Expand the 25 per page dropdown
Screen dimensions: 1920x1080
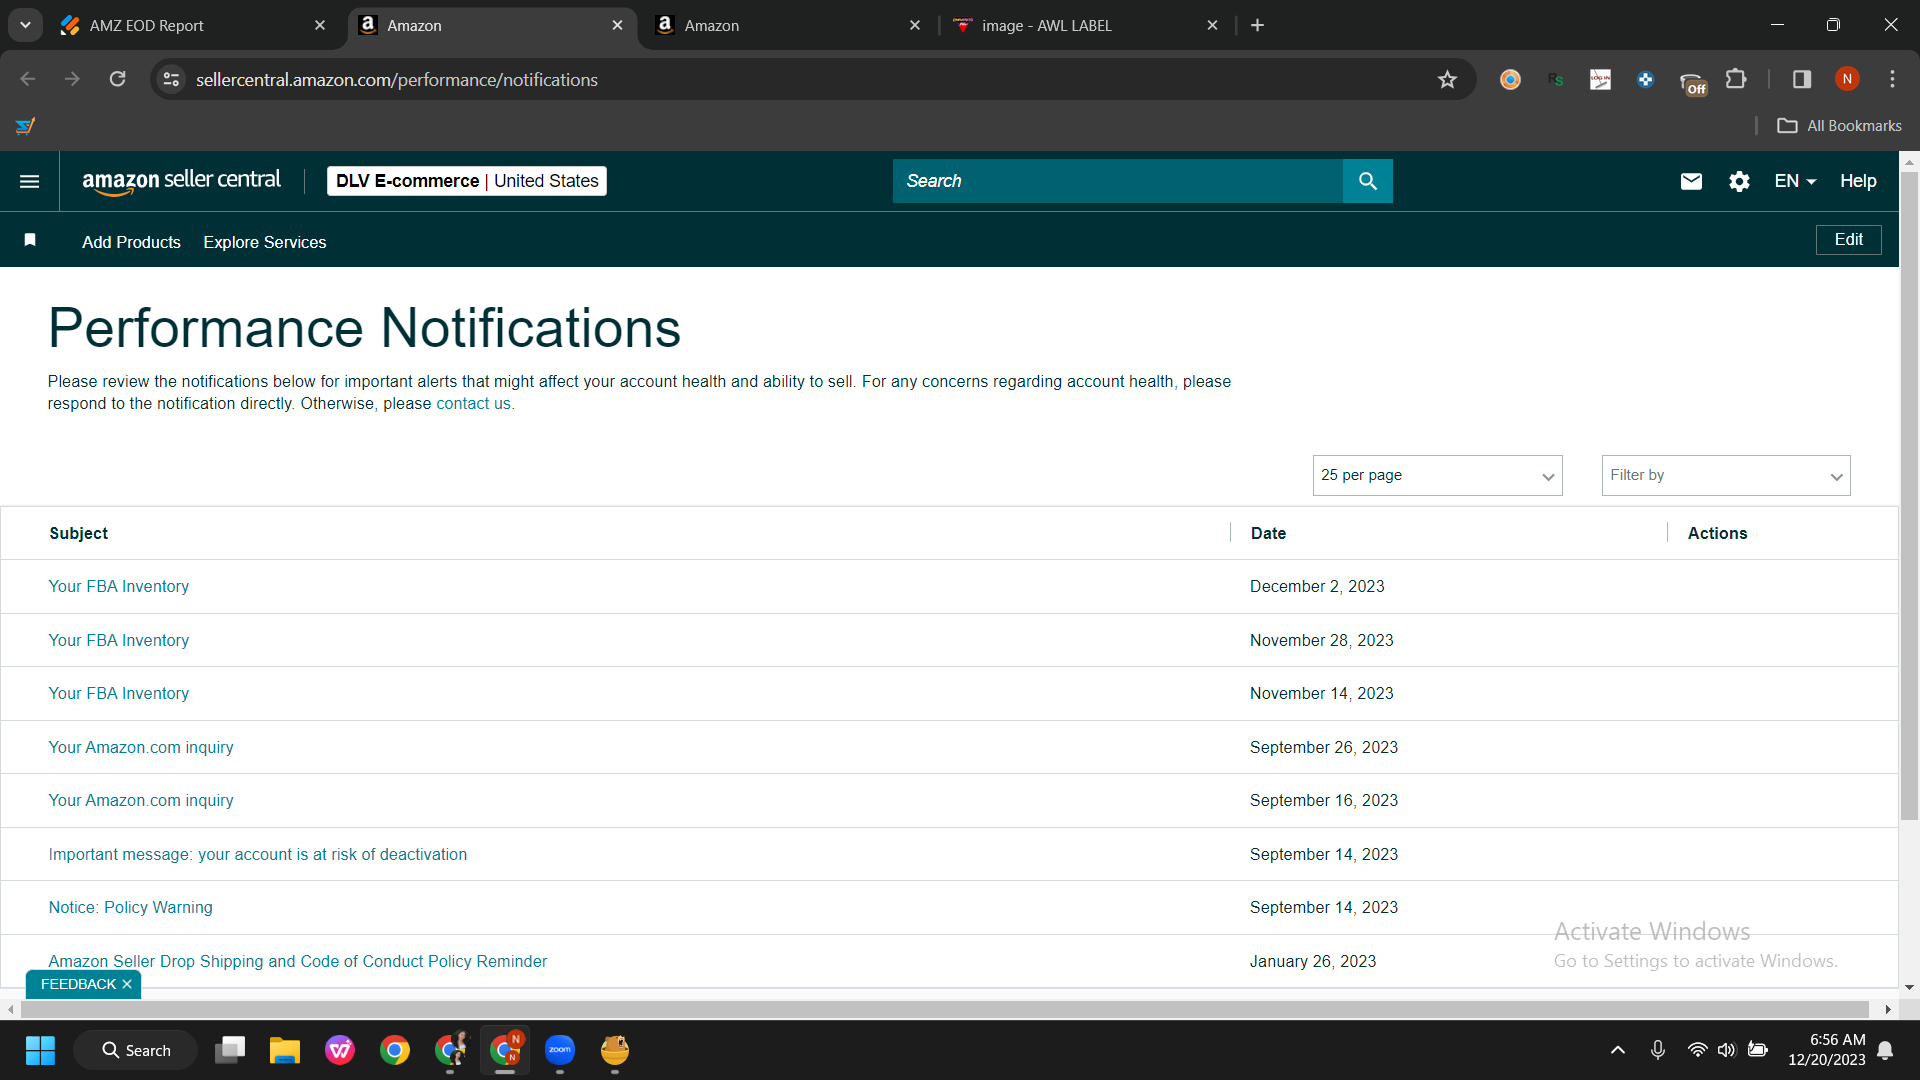[1437, 475]
